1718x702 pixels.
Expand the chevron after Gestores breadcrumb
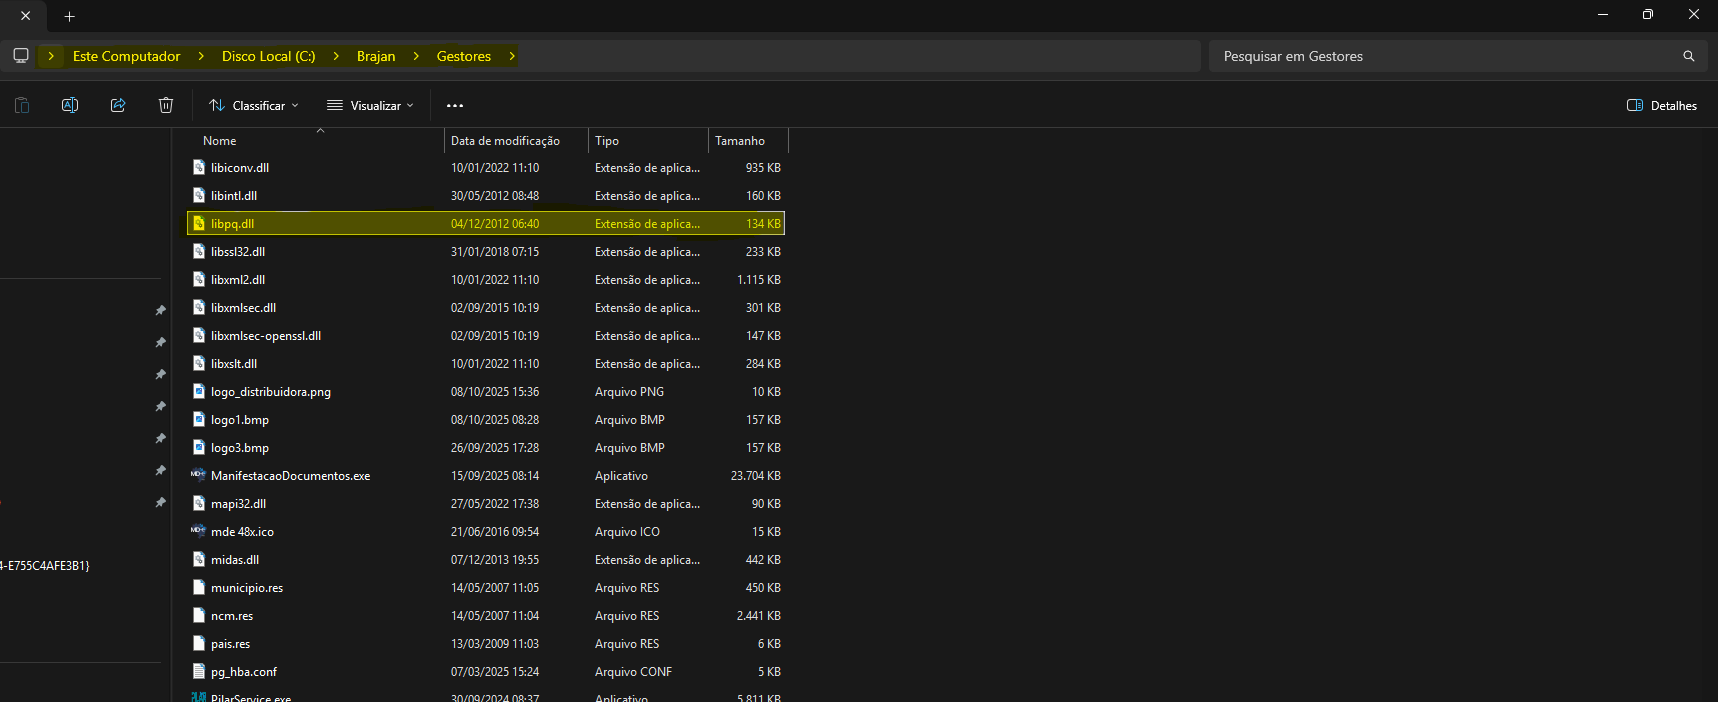tap(512, 56)
